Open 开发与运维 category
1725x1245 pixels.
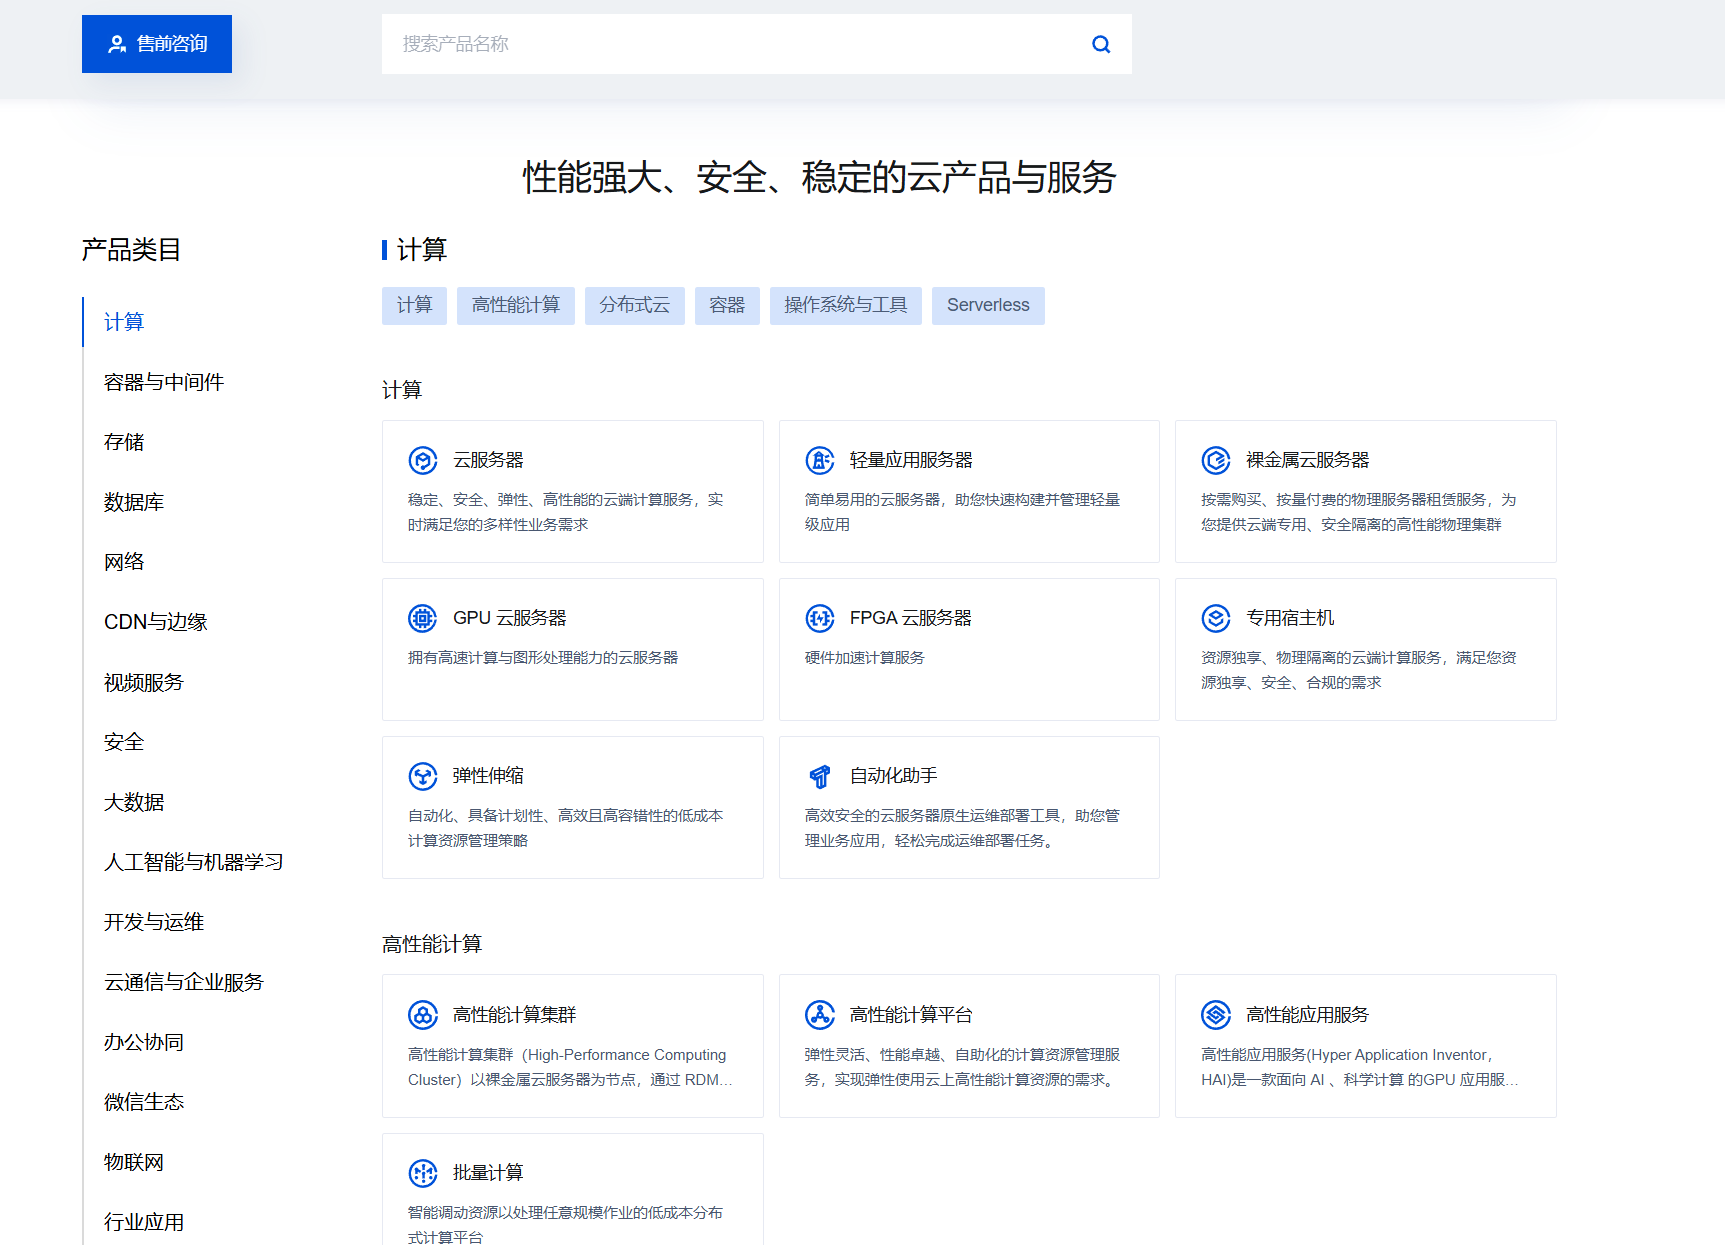click(154, 922)
